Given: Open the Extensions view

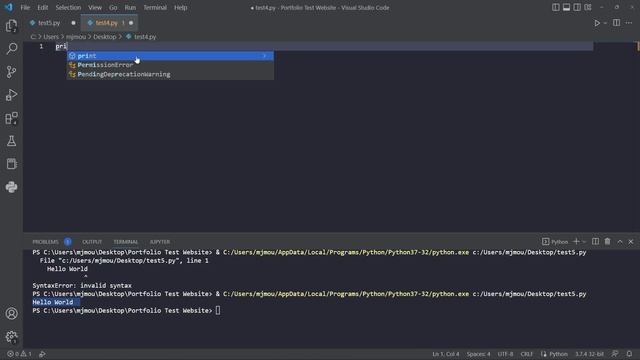Looking at the screenshot, I should coord(11,118).
